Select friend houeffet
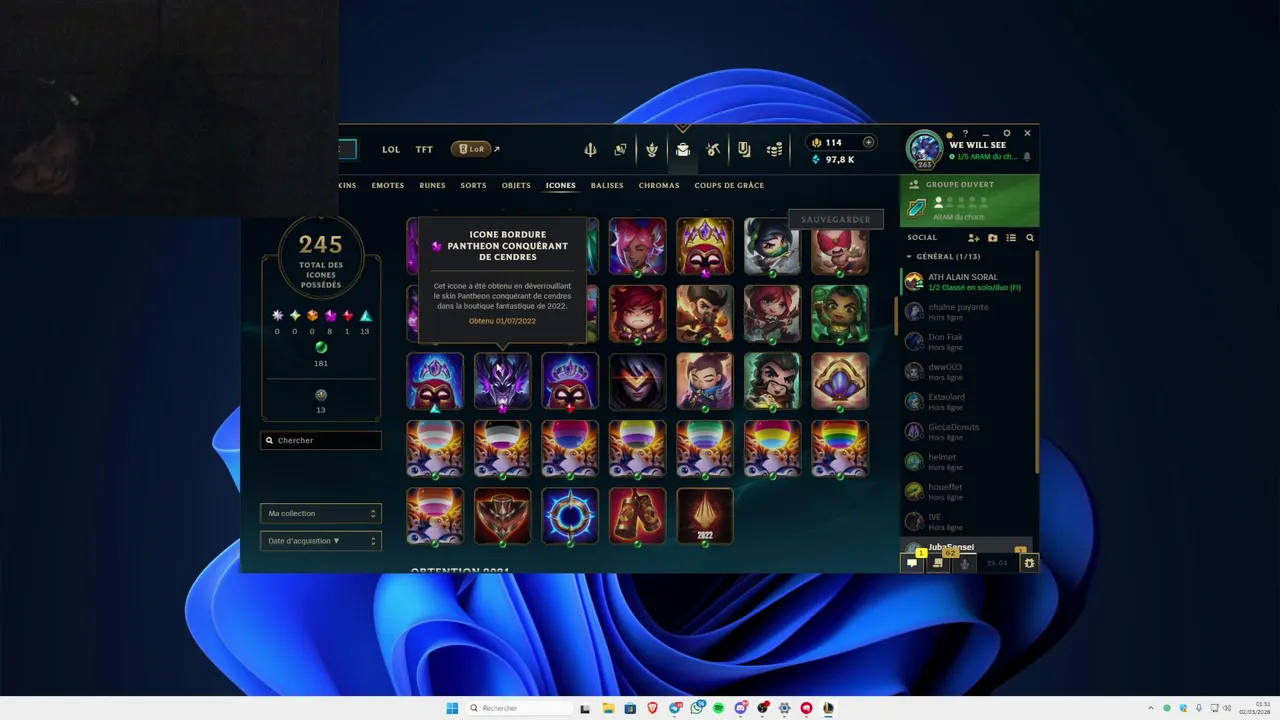This screenshot has height=720, width=1280. point(967,492)
